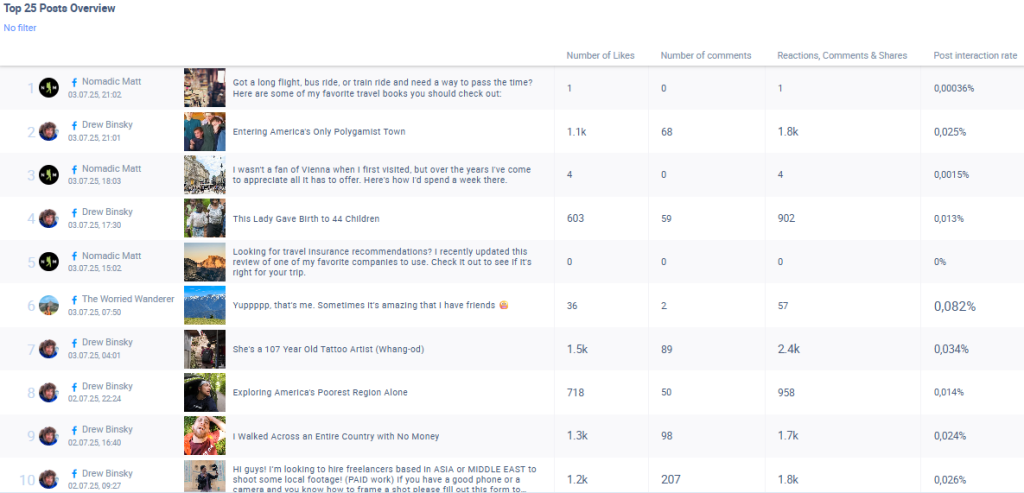Click Nomadic Matt's avatar in row 1
The image size is (1024, 493).
(49, 88)
